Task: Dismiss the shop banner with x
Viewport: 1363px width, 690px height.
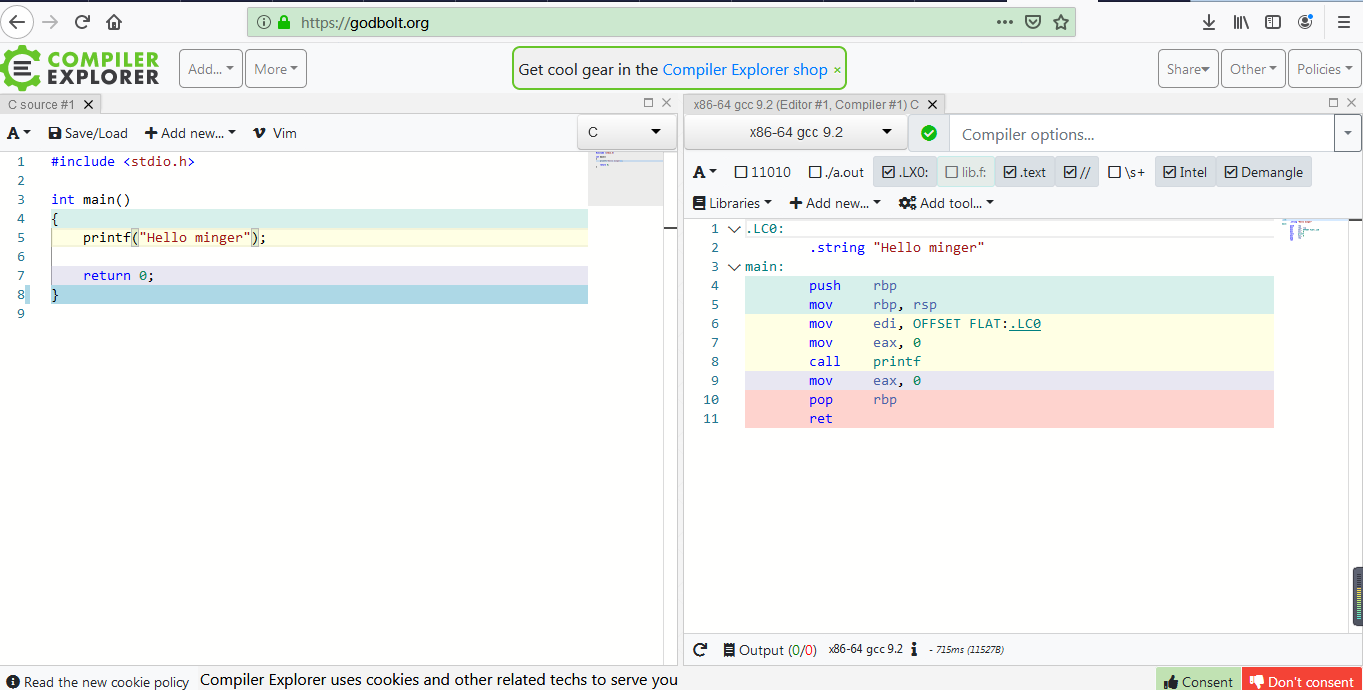Action: (837, 70)
